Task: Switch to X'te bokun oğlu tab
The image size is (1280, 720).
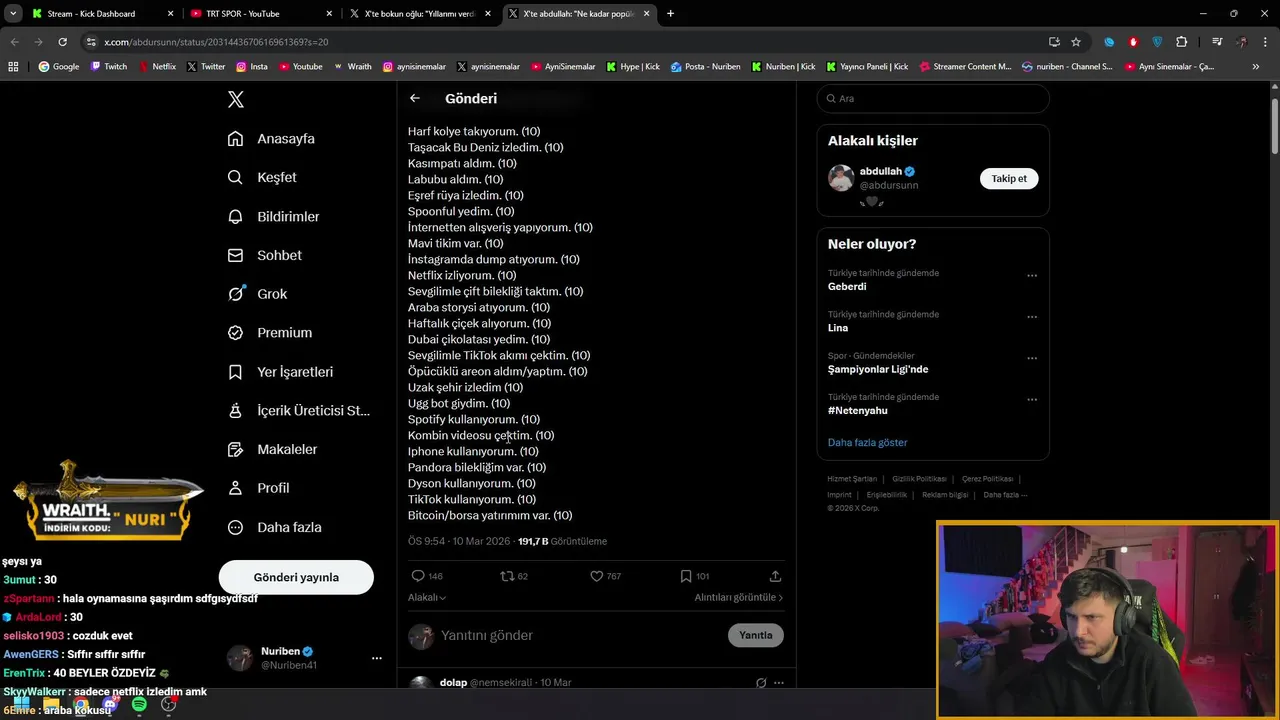Action: [419, 14]
